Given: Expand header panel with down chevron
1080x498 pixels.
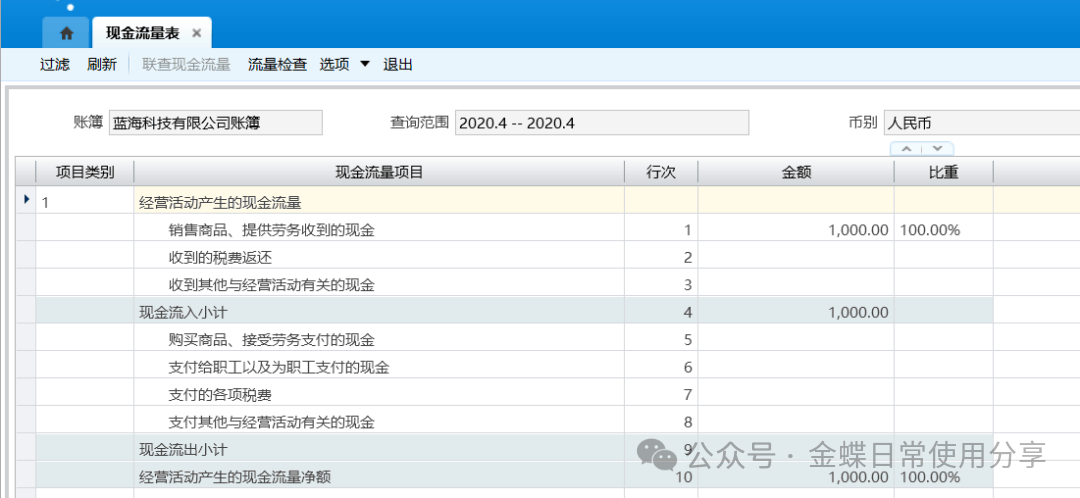Looking at the screenshot, I should point(937,148).
